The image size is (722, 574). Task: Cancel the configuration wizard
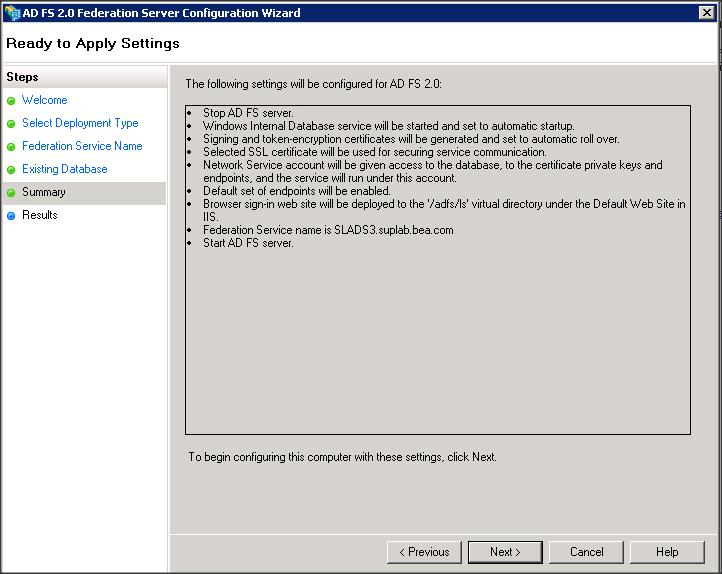click(x=586, y=552)
